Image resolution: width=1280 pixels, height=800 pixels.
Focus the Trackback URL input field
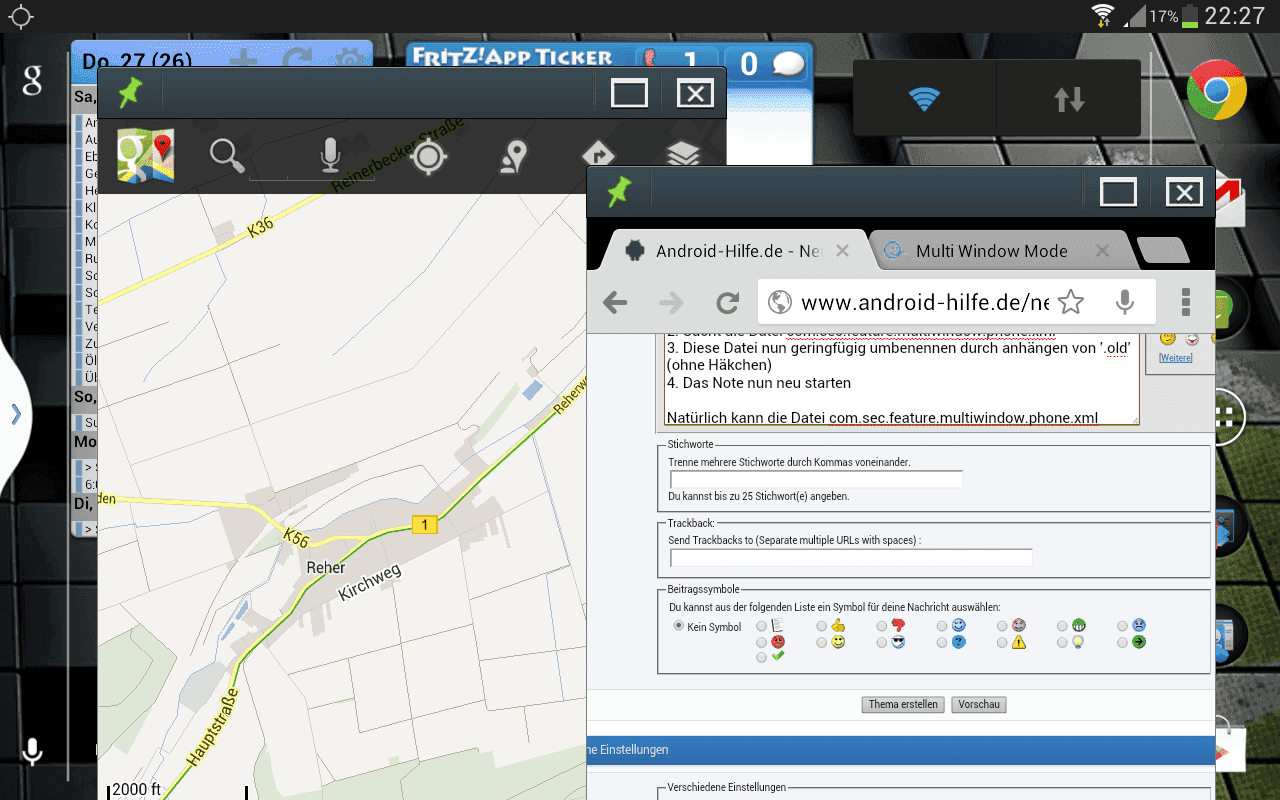pyautogui.click(x=851, y=558)
